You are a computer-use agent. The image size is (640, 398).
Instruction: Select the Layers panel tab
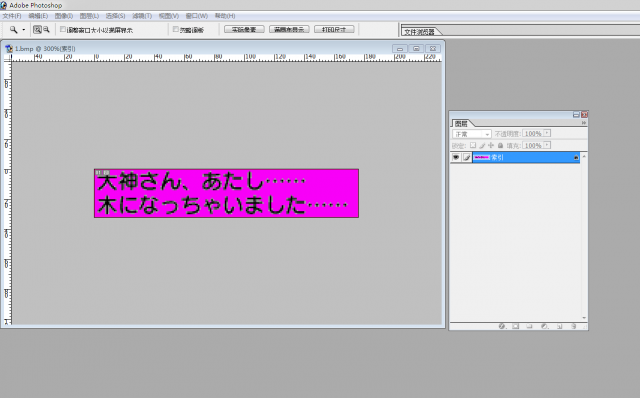pyautogui.click(x=461, y=123)
